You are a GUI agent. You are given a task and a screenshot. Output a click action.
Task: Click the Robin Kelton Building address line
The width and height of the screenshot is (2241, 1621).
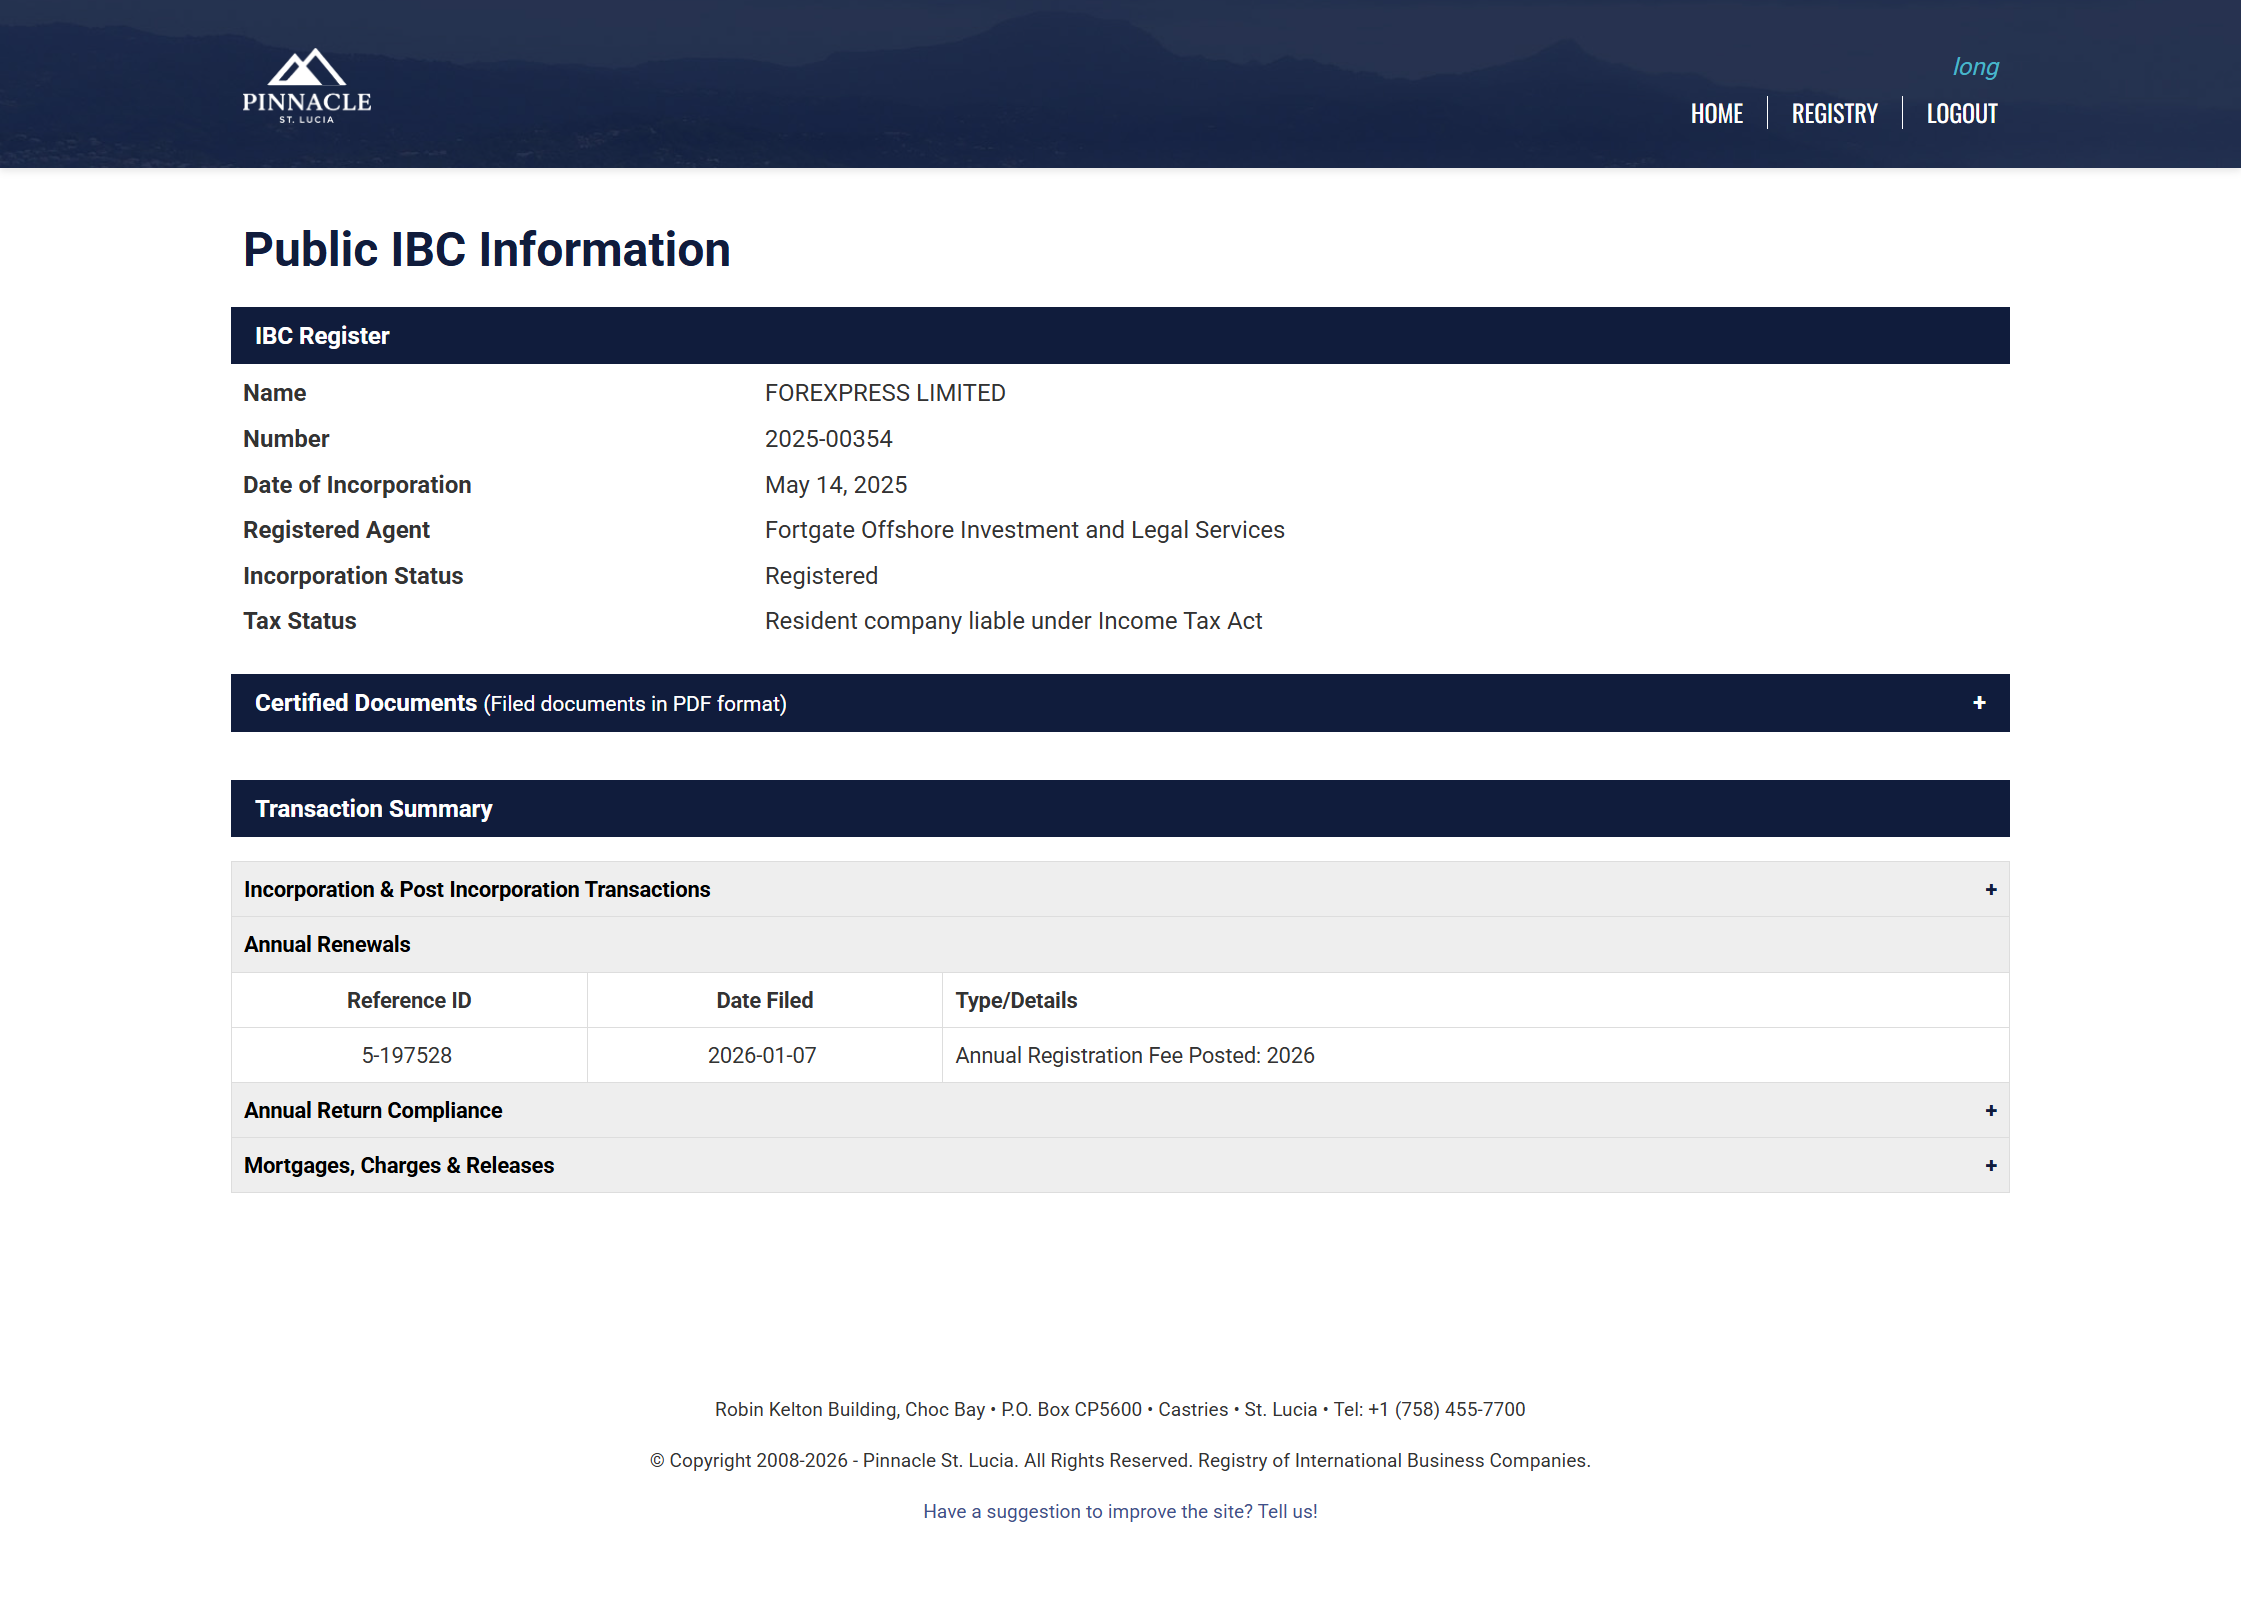pyautogui.click(x=1120, y=1410)
